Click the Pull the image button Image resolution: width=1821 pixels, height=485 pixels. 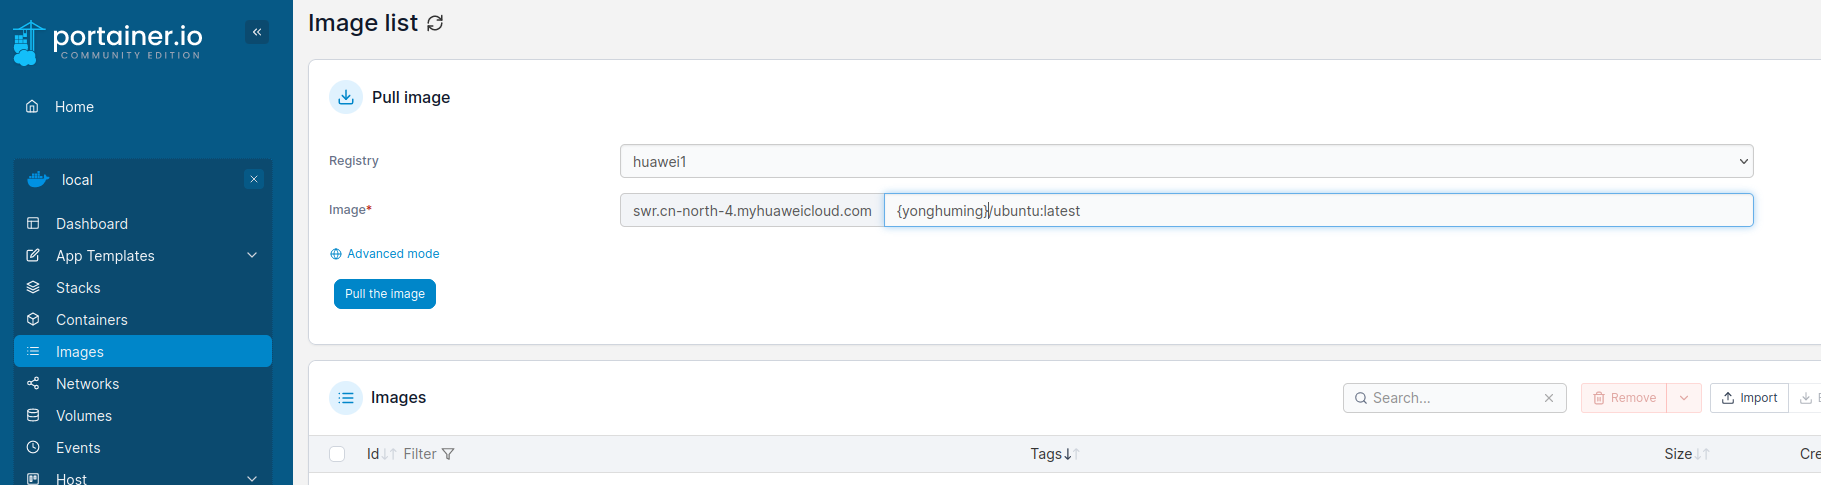[385, 294]
